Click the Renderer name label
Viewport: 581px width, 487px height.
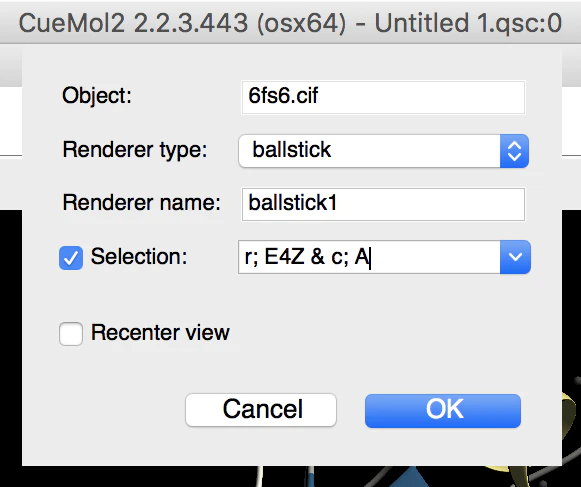142,203
